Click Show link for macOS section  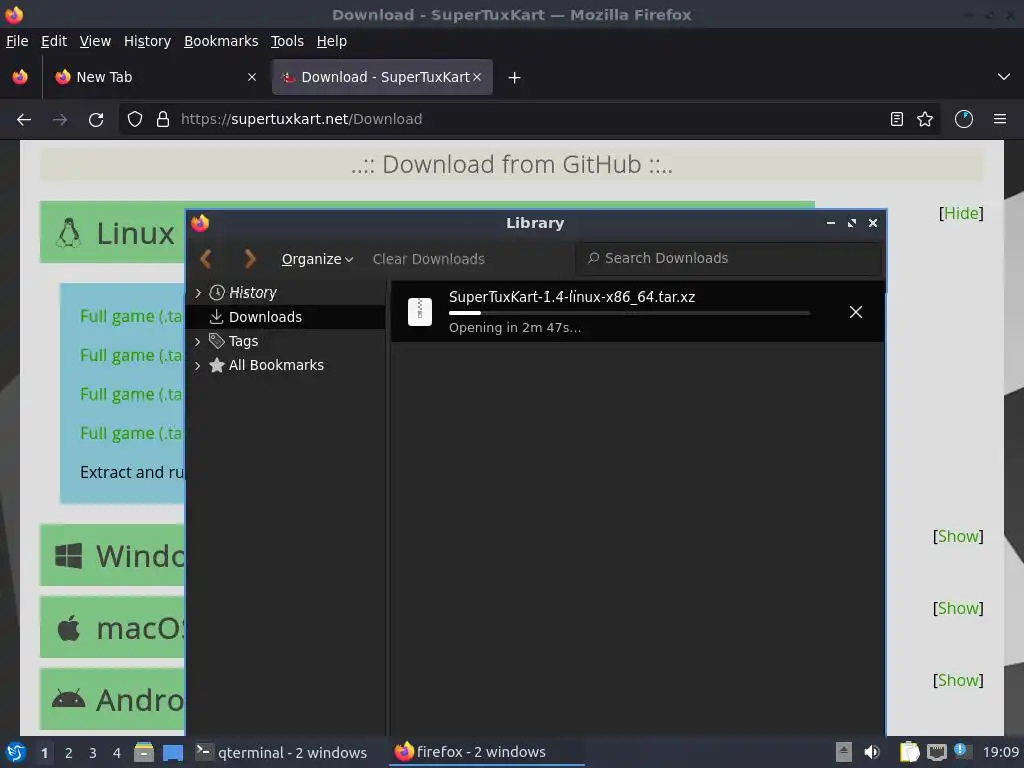pyautogui.click(x=958, y=609)
